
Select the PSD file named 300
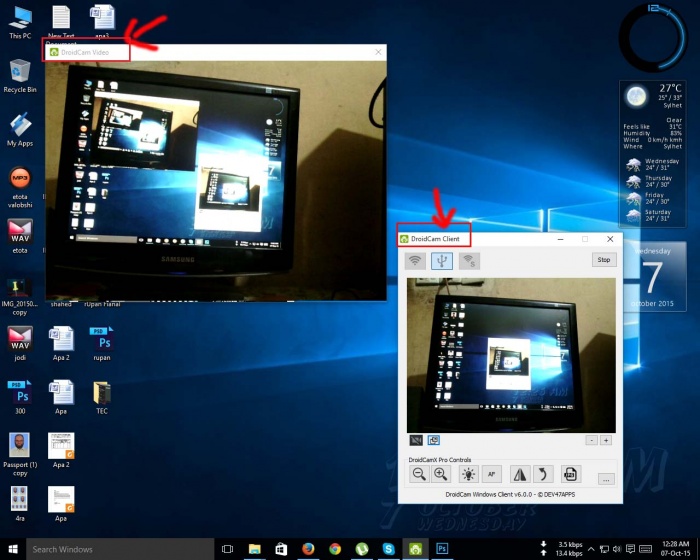[x=20, y=397]
